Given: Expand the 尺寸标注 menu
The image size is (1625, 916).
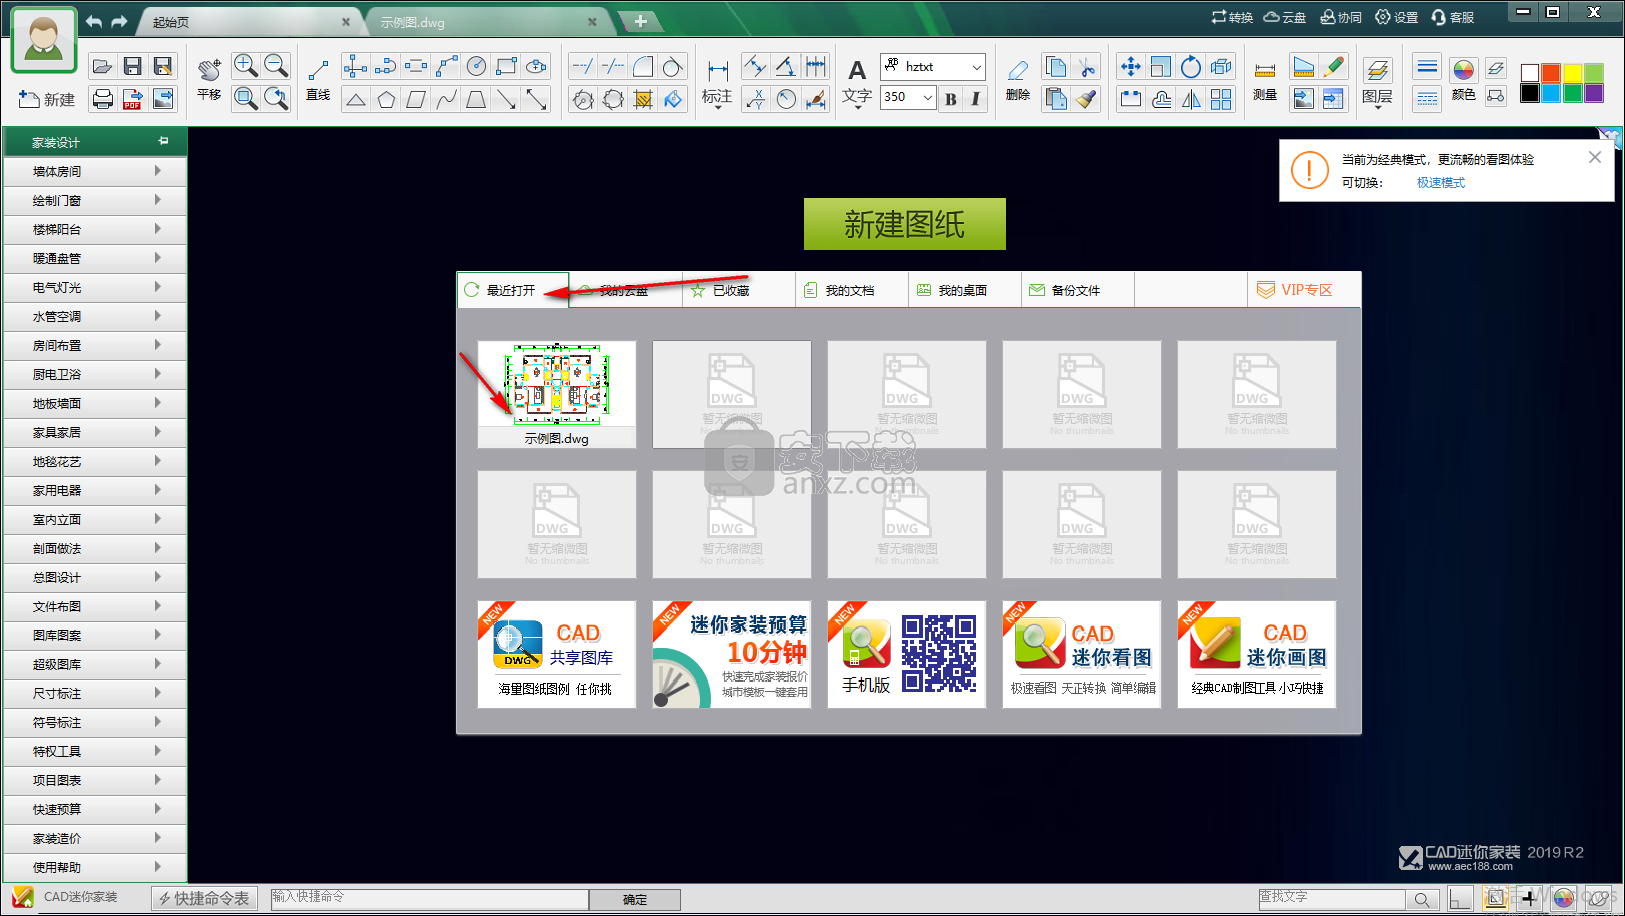Looking at the screenshot, I should coord(95,693).
